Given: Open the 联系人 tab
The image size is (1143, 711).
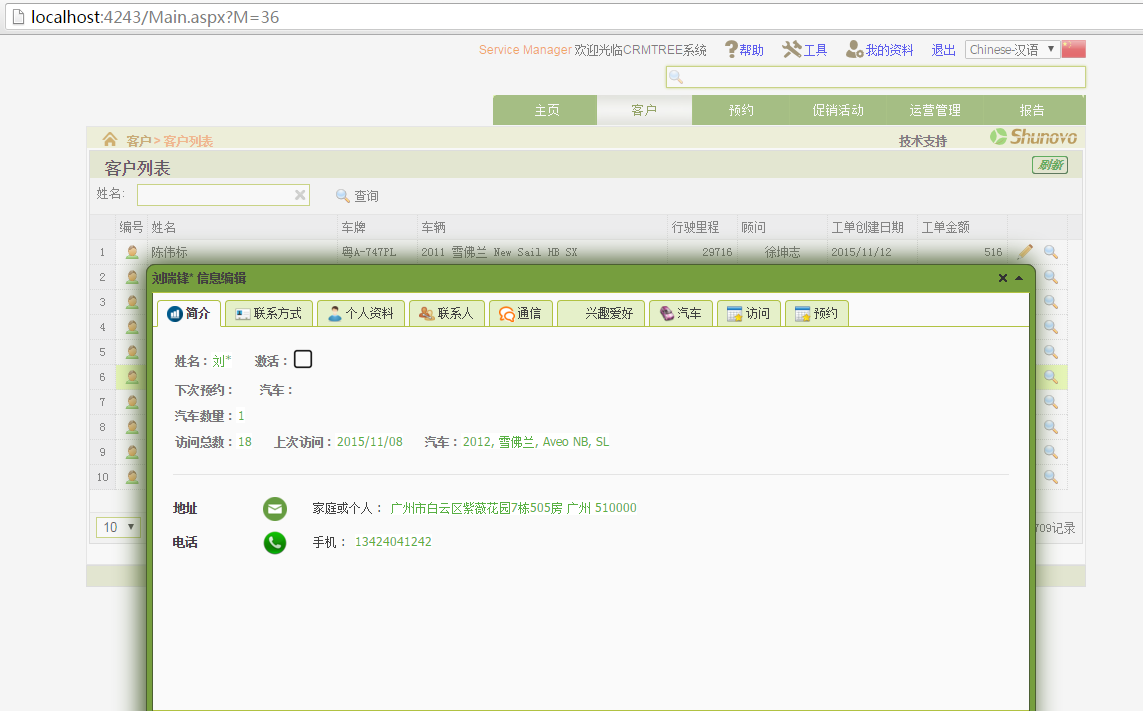Looking at the screenshot, I should 447,314.
